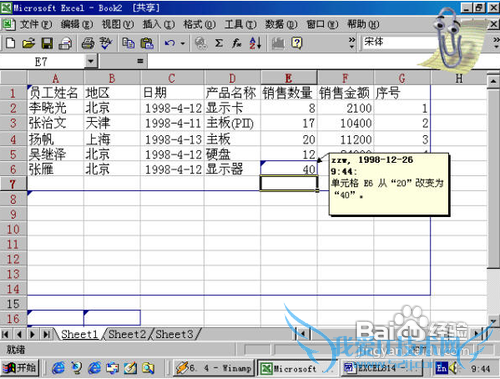The image size is (500, 379).
Task: Select row header 7
Action: pyautogui.click(x=13, y=184)
